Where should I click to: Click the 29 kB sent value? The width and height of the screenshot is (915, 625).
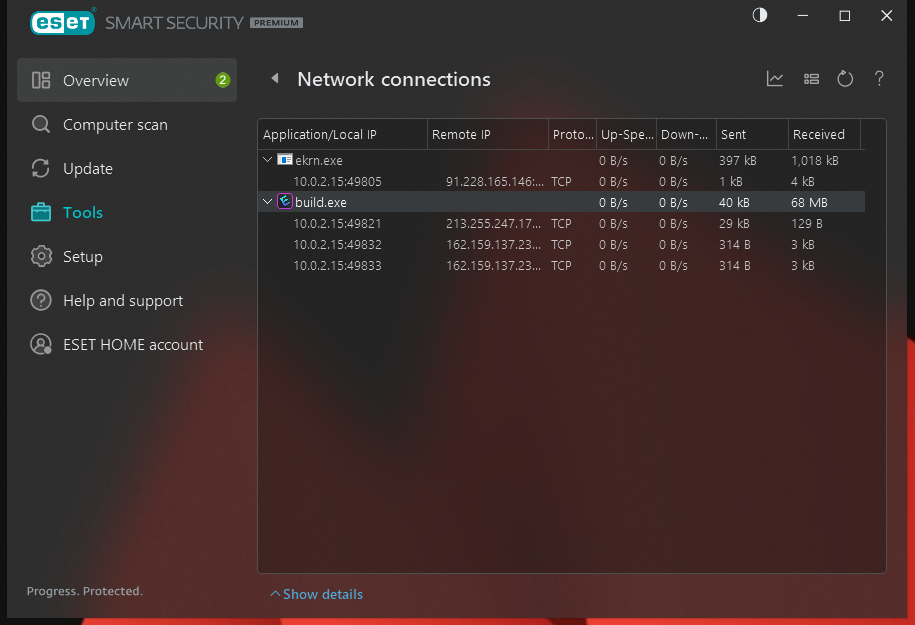[734, 224]
